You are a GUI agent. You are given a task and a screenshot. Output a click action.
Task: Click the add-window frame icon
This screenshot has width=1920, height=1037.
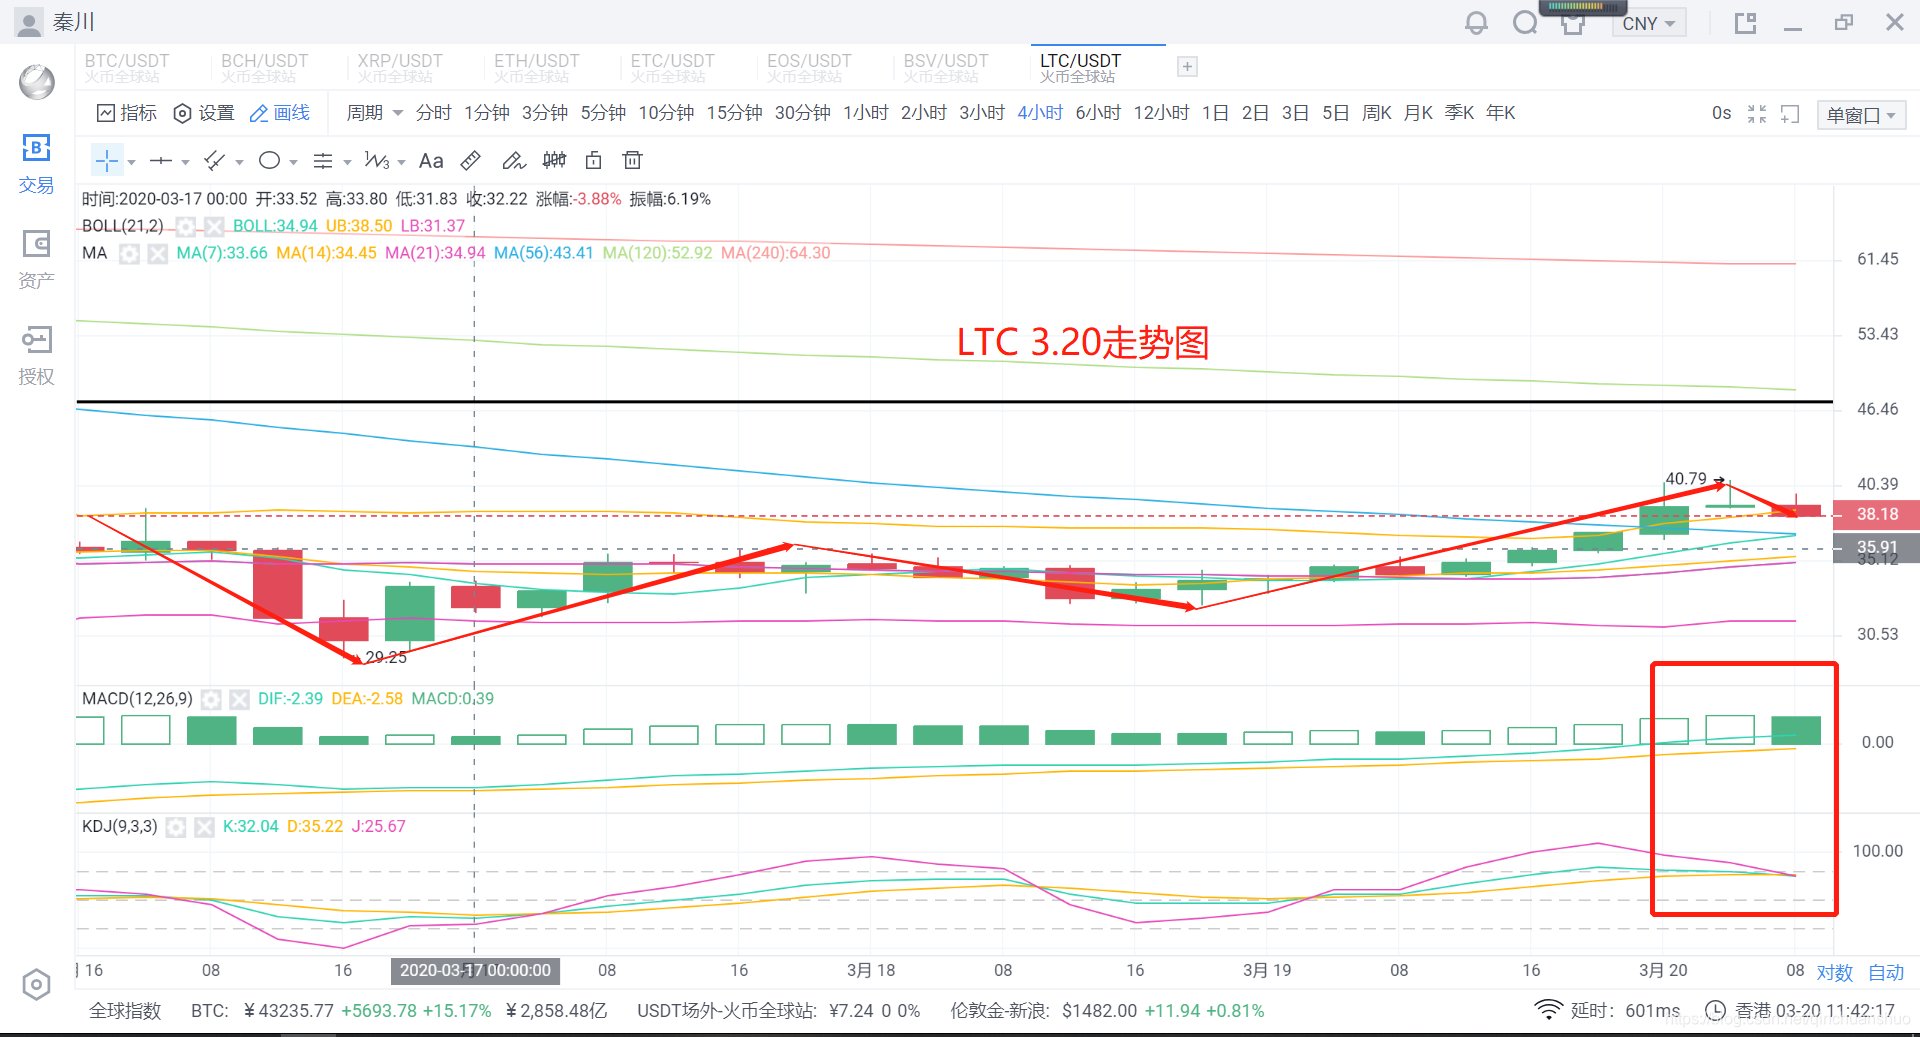(1790, 114)
